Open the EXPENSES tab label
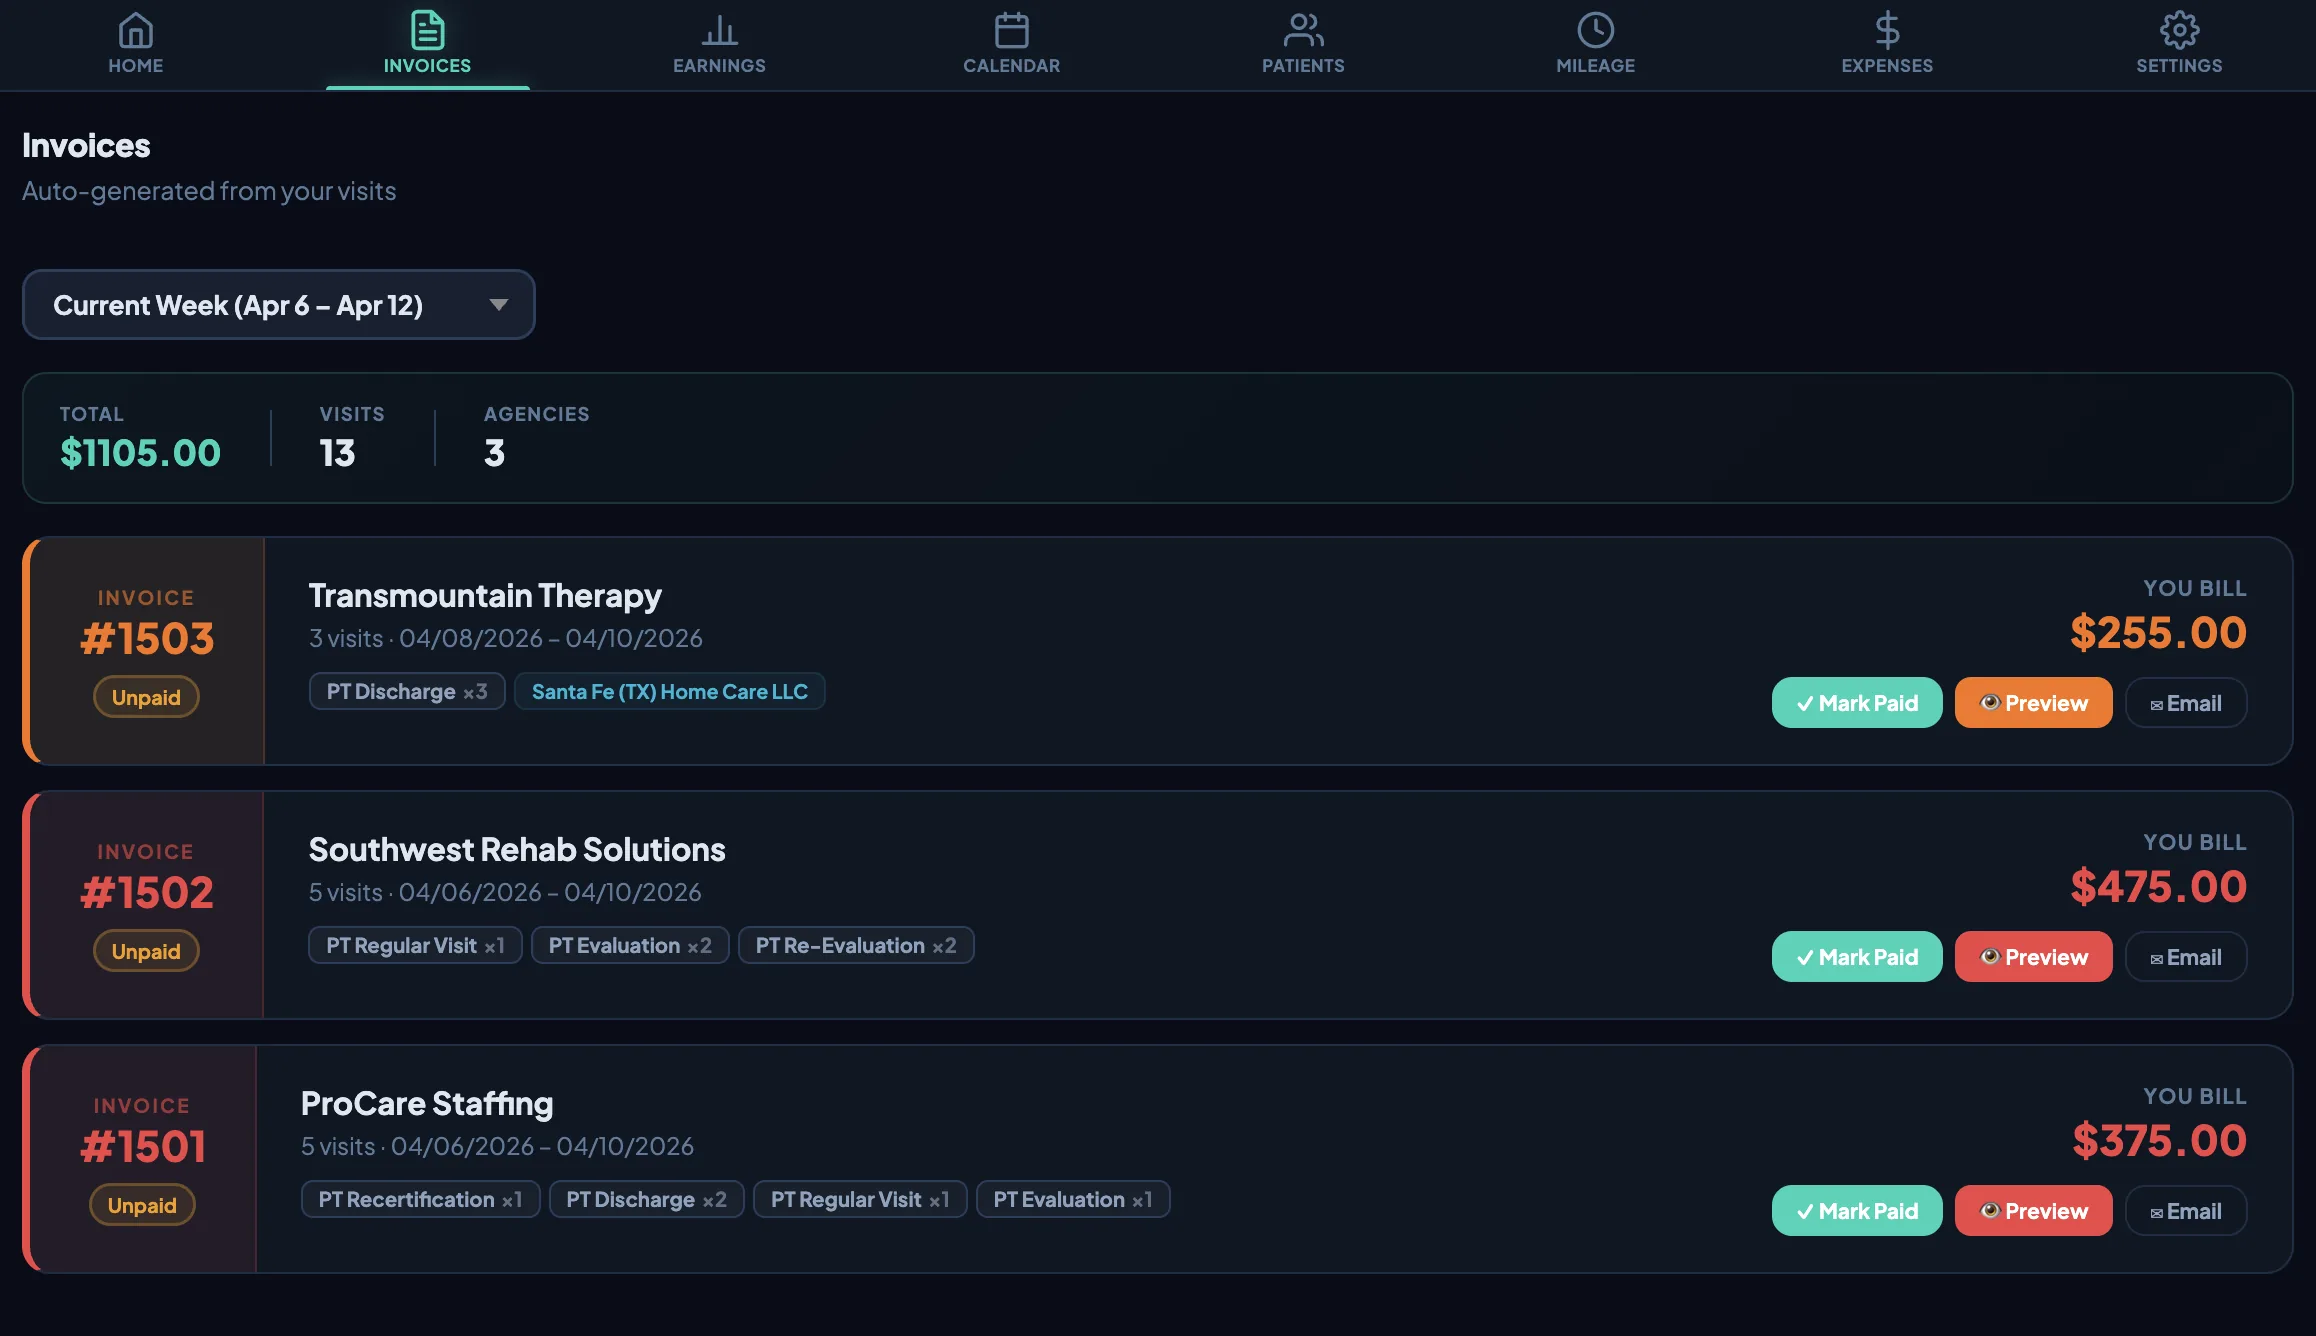The width and height of the screenshot is (2316, 1336). 1887,66
